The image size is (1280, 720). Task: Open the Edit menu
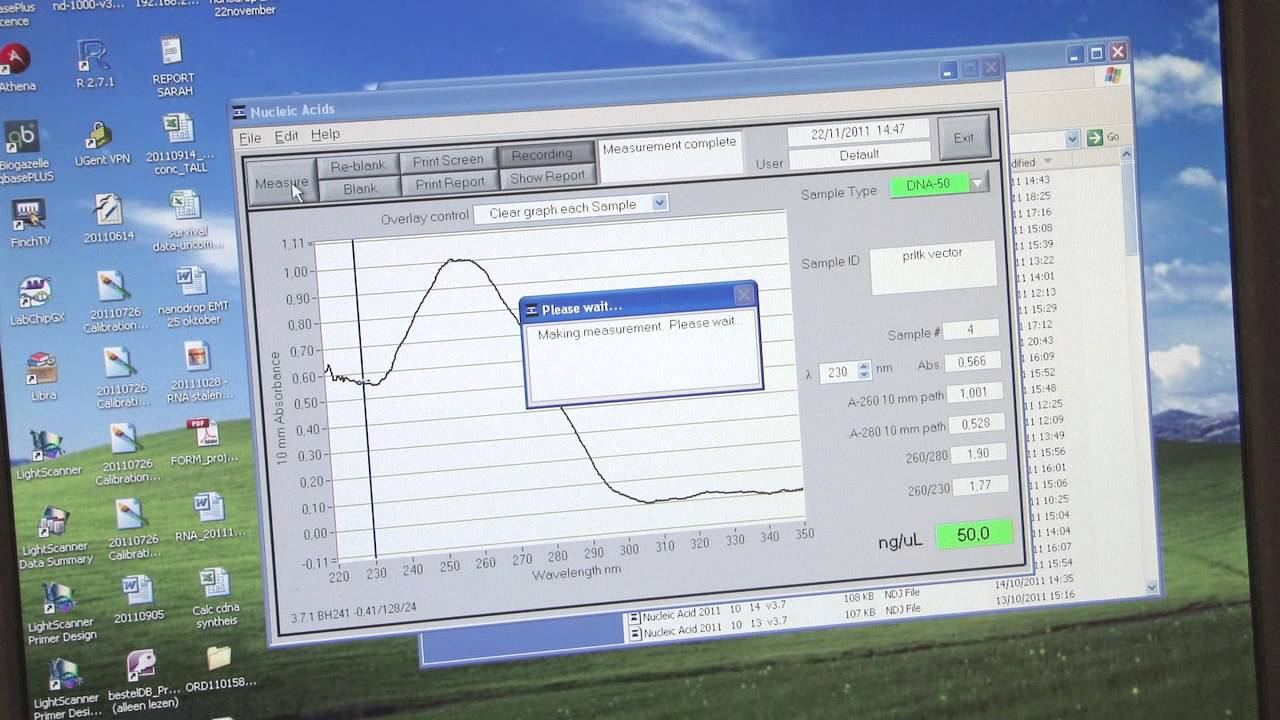point(286,136)
